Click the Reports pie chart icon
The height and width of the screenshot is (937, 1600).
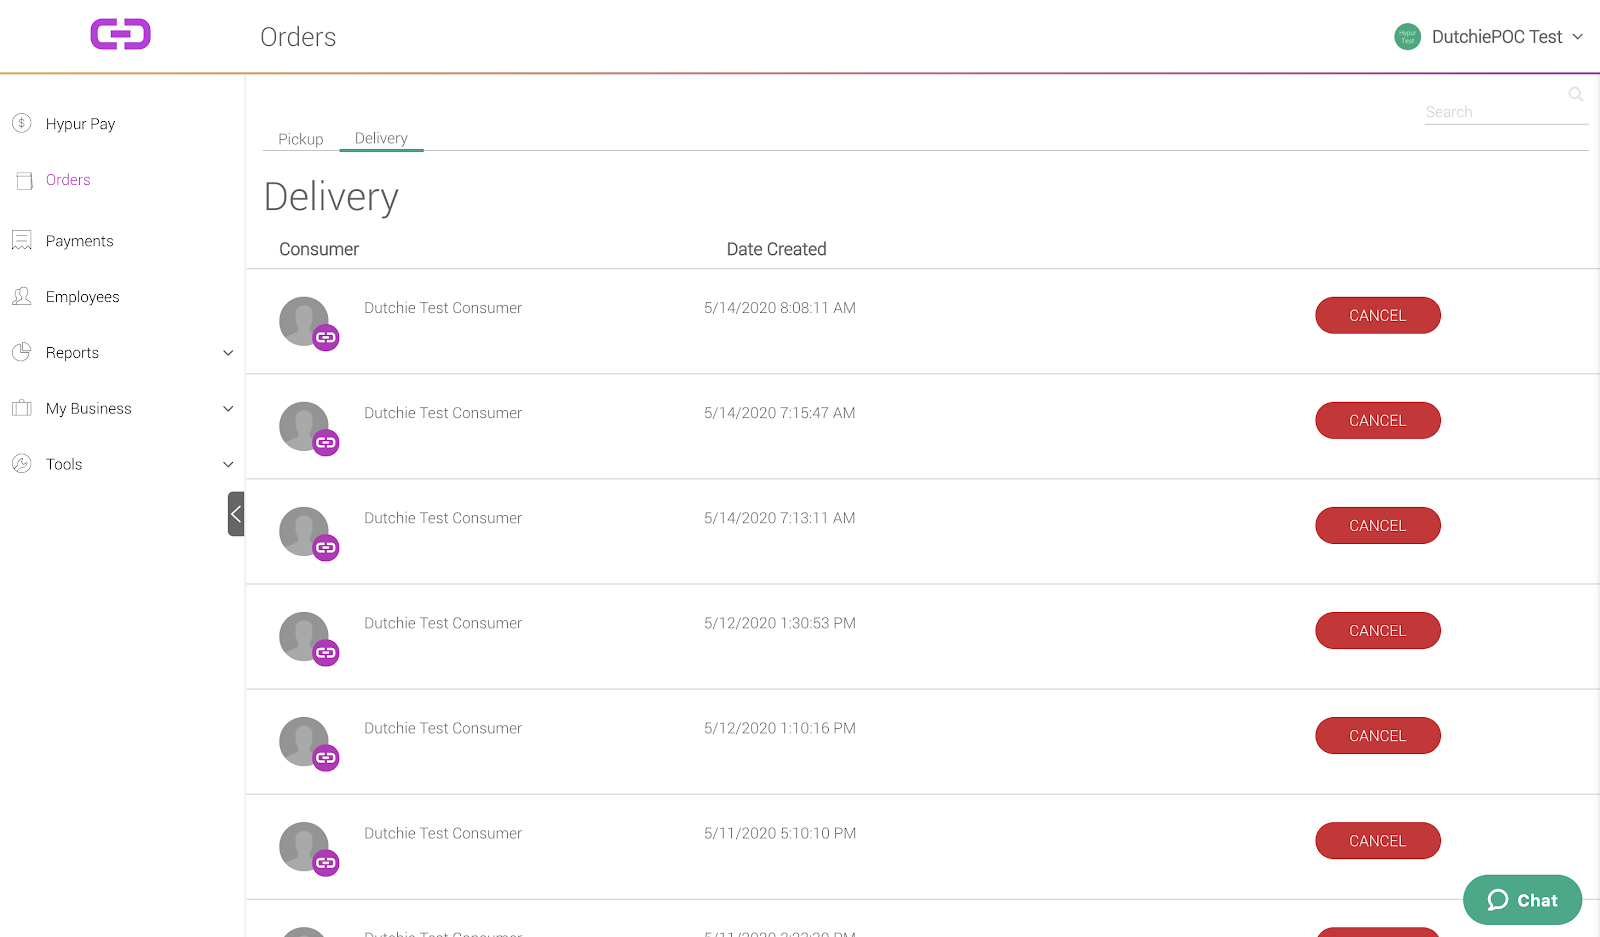22,352
